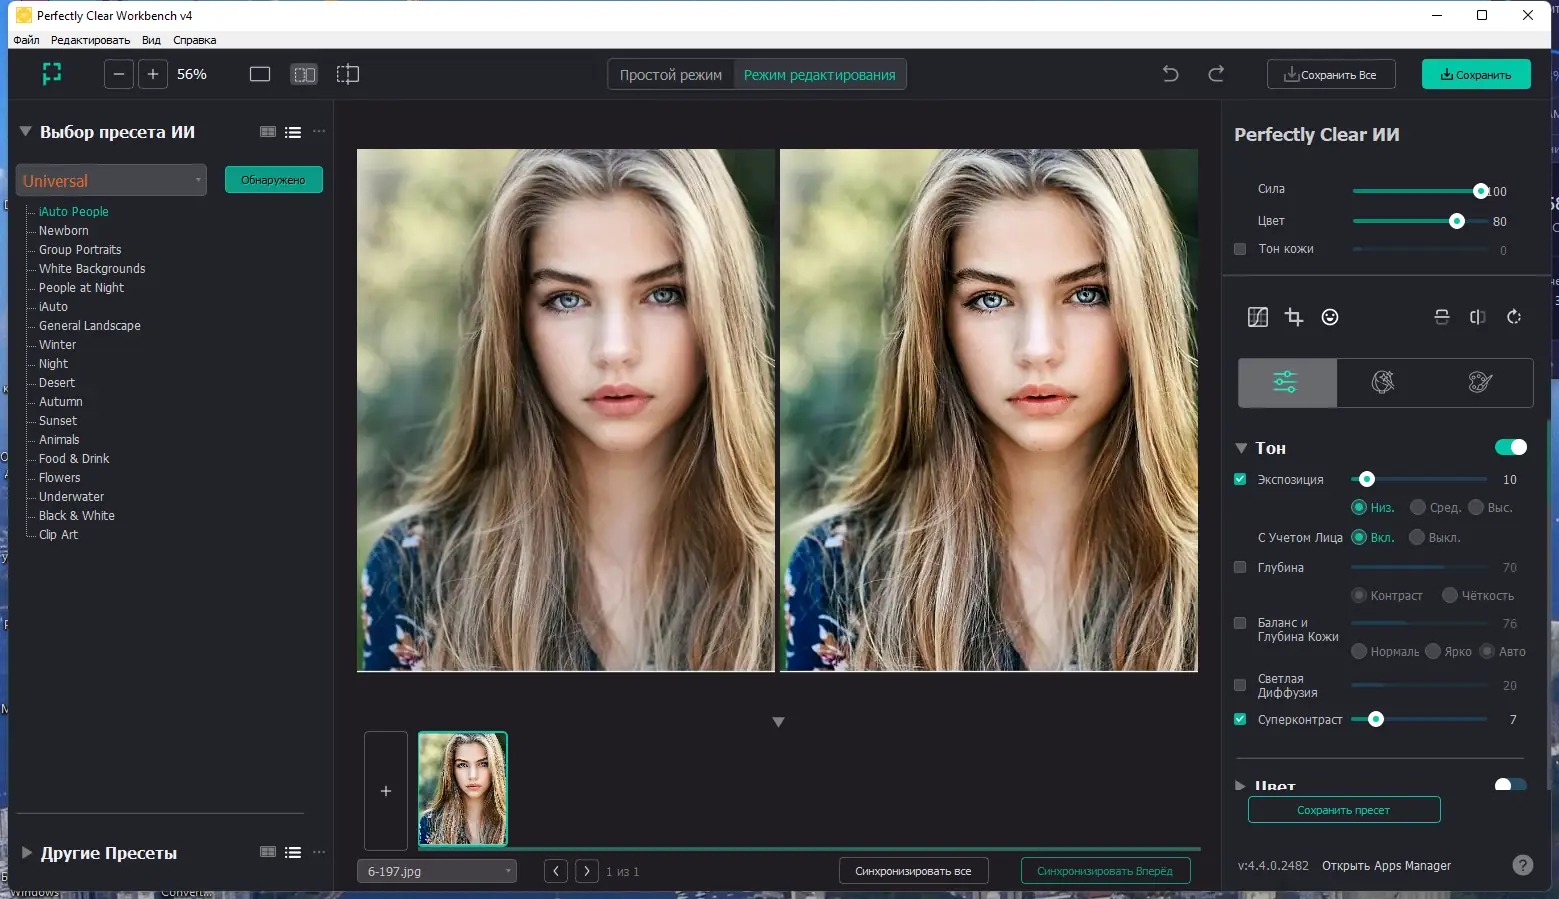
Task: Click the green Сохранить button
Action: click(x=1476, y=74)
